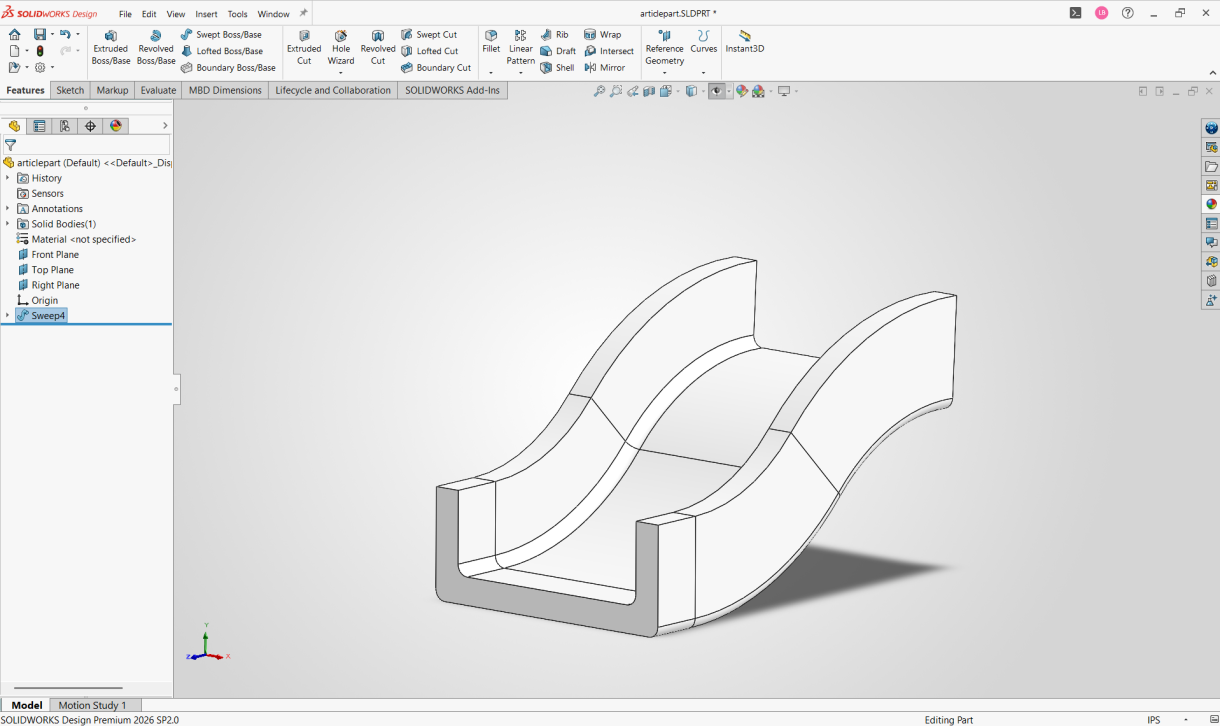The height and width of the screenshot is (726, 1220).
Task: Expand the Curves dropdown arrow
Action: coord(703,72)
